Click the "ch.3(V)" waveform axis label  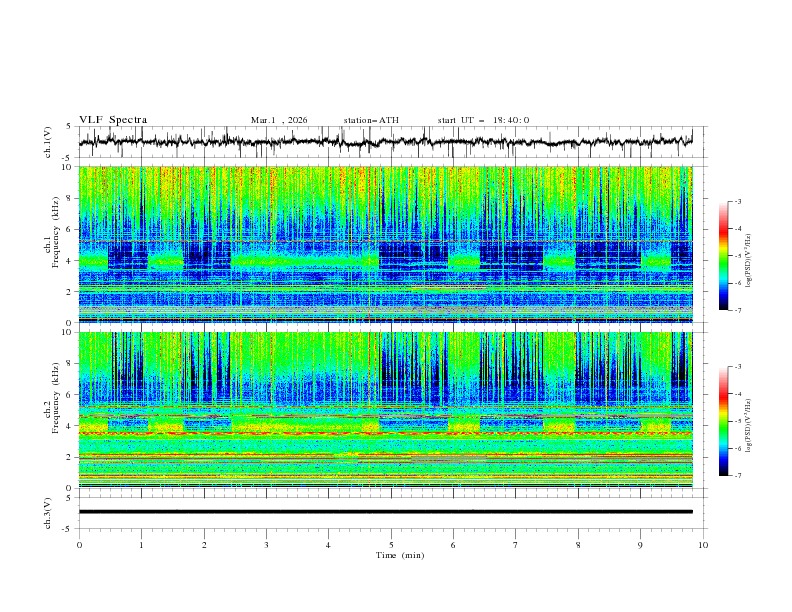tap(48, 513)
